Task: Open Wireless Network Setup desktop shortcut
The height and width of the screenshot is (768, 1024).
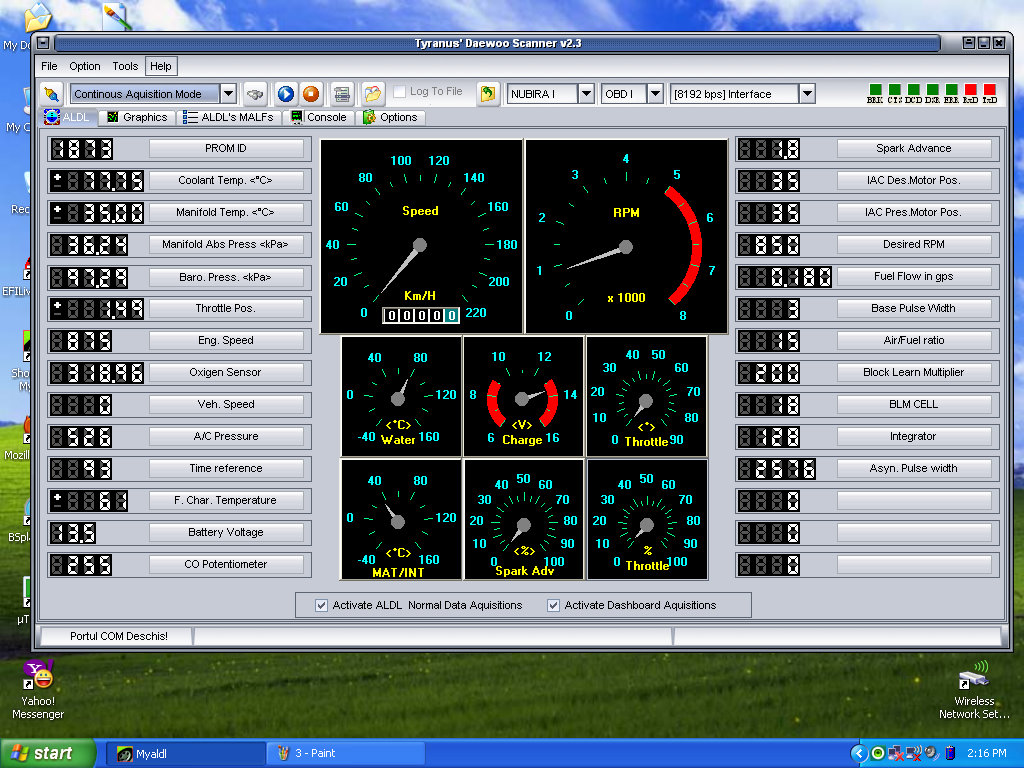Action: coord(974,691)
